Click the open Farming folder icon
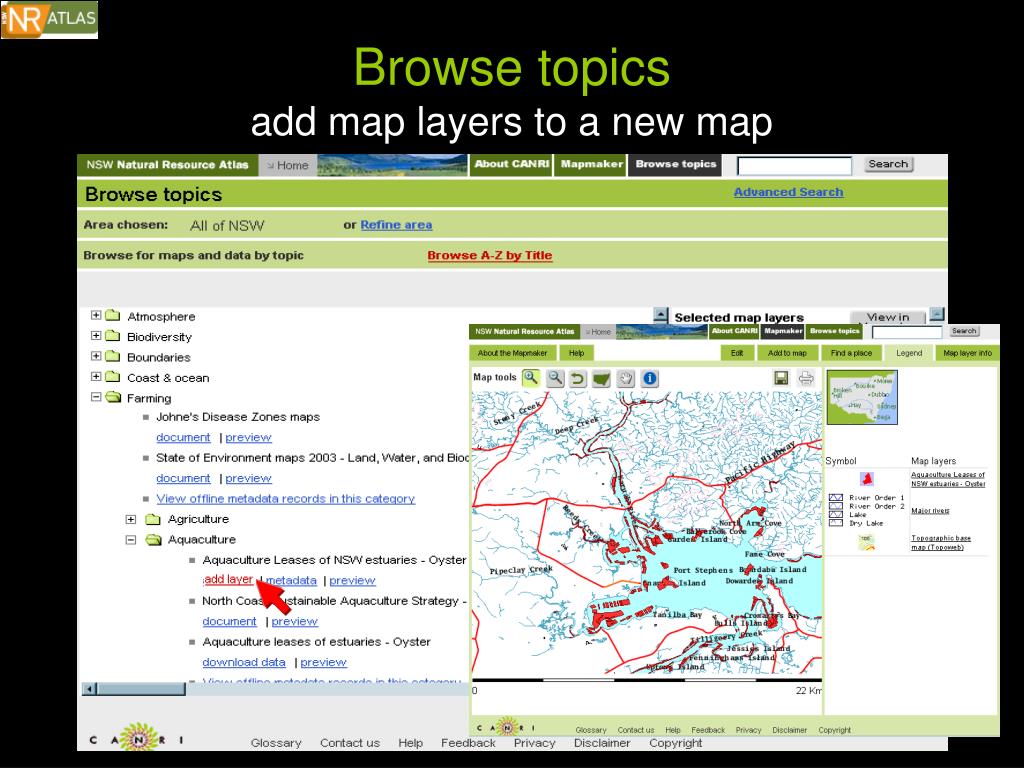This screenshot has width=1024, height=768. [x=114, y=397]
